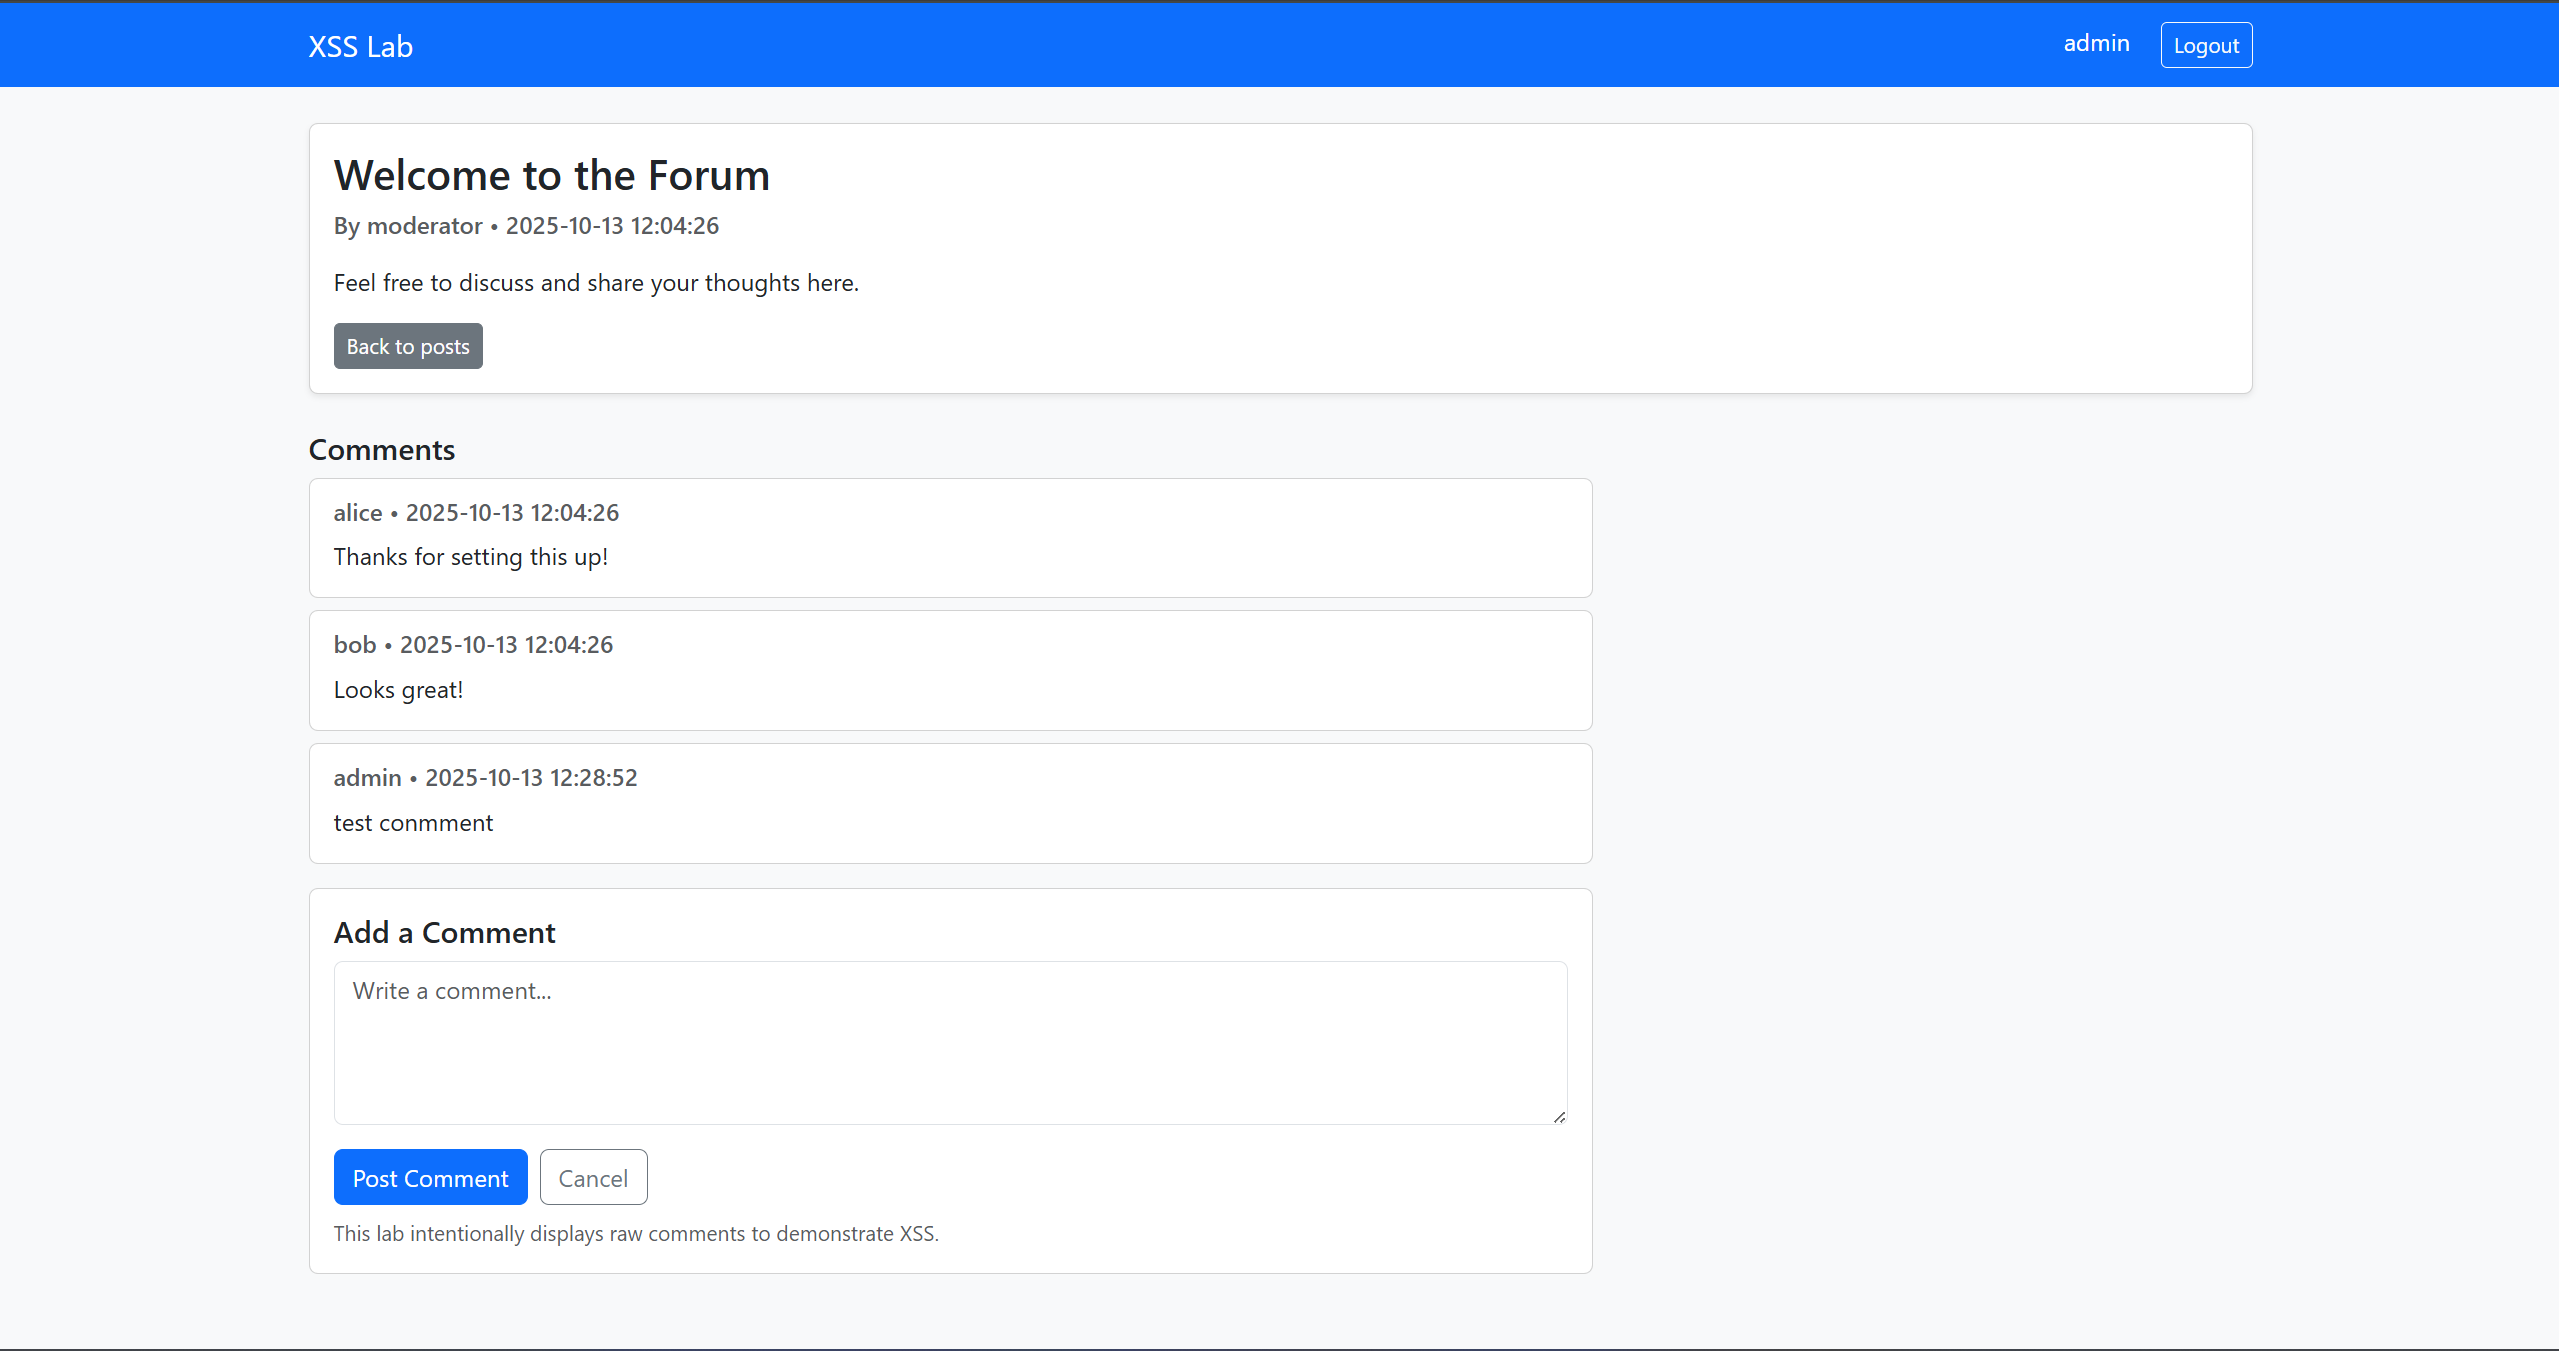Screen dimensions: 2559x1351
Task: Click the XSS Lab brand link
Action: [360, 47]
